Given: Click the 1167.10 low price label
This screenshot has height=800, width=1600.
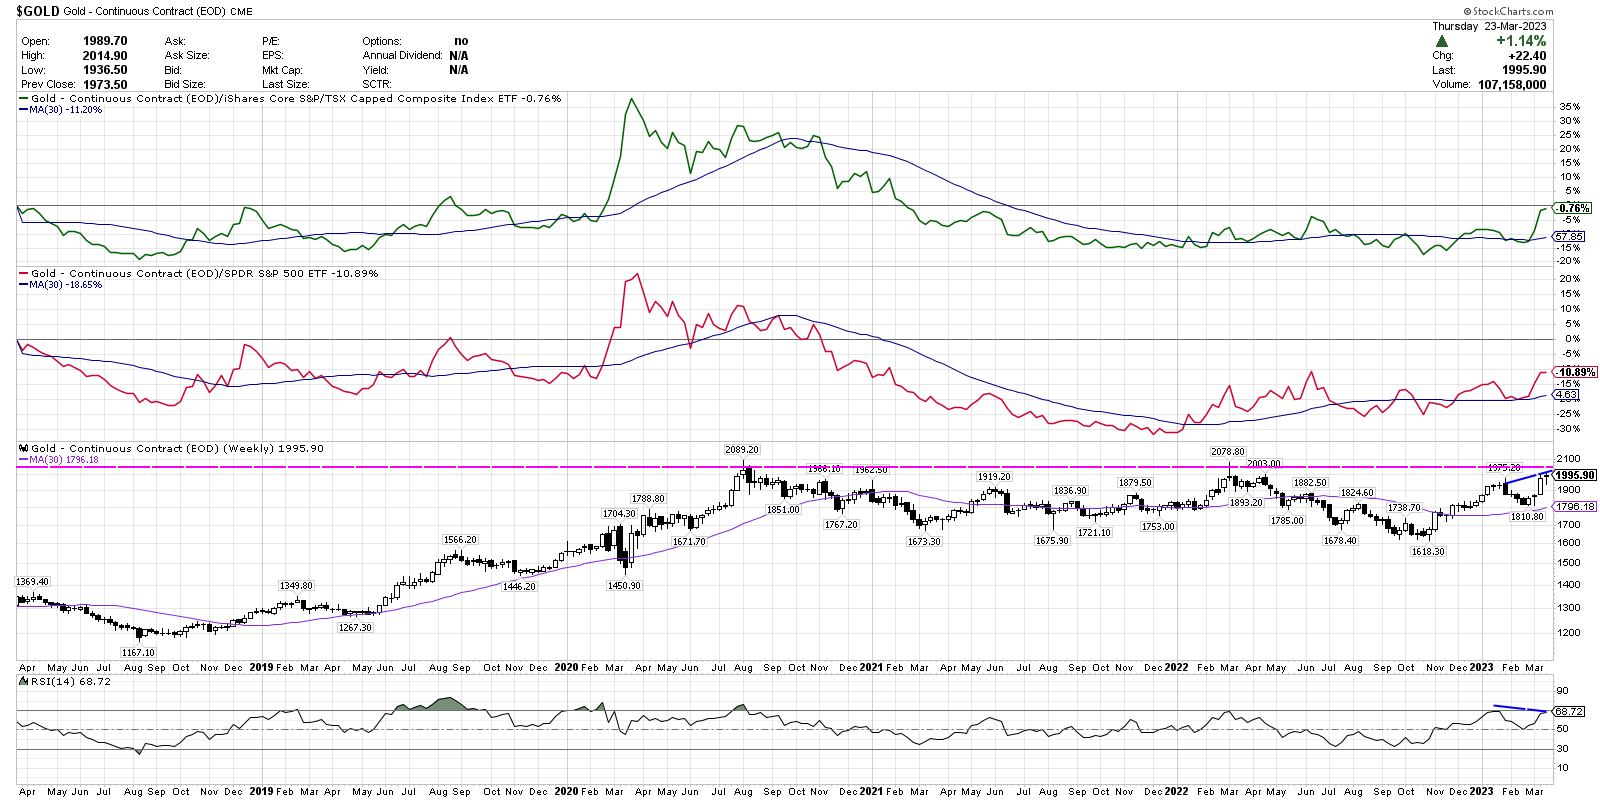Looking at the screenshot, I should tap(138, 652).
